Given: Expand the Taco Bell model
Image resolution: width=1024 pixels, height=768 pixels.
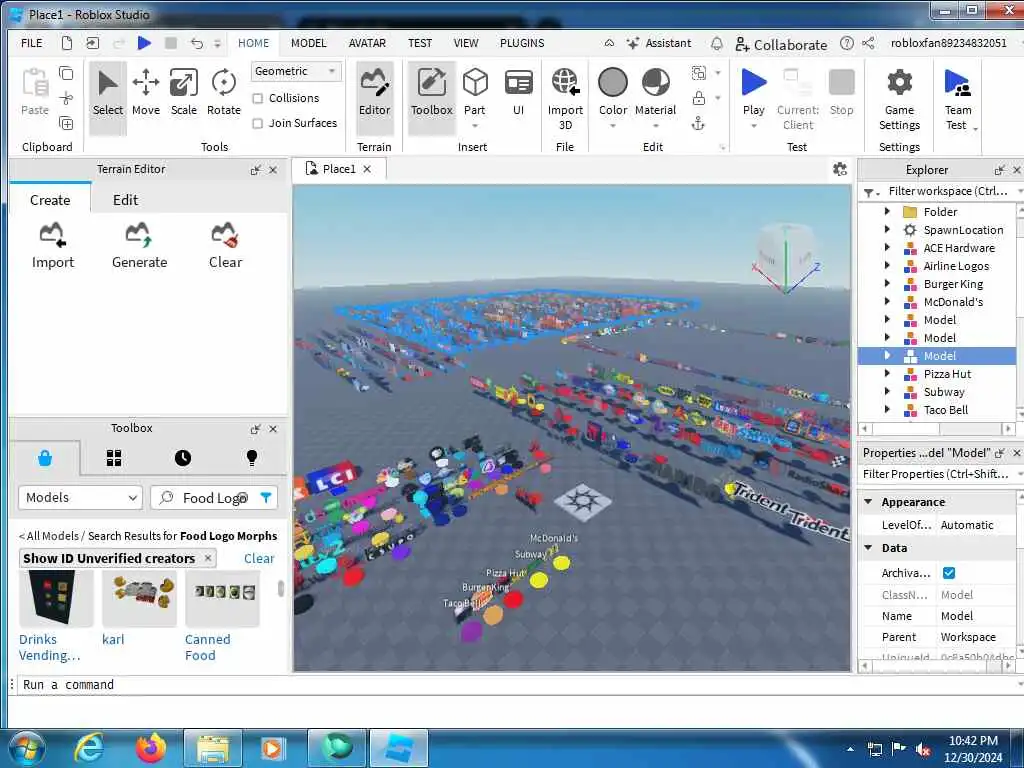Looking at the screenshot, I should click(x=887, y=409).
